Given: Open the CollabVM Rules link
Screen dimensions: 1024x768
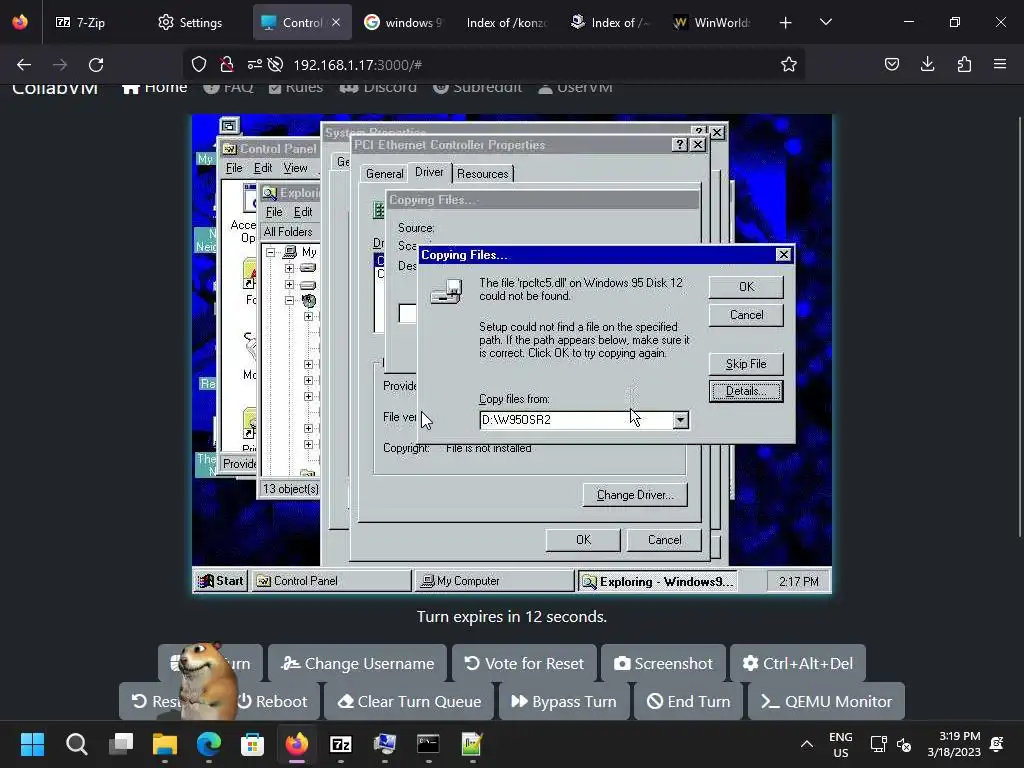Looking at the screenshot, I should 296,88.
